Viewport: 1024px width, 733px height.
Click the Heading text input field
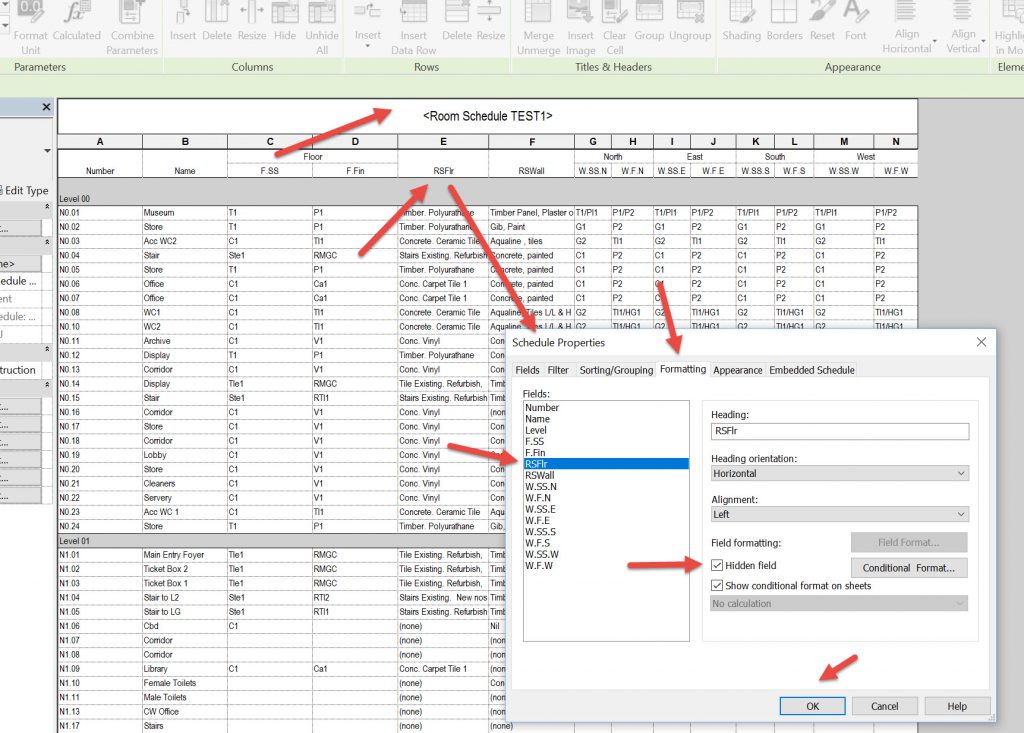click(x=839, y=432)
